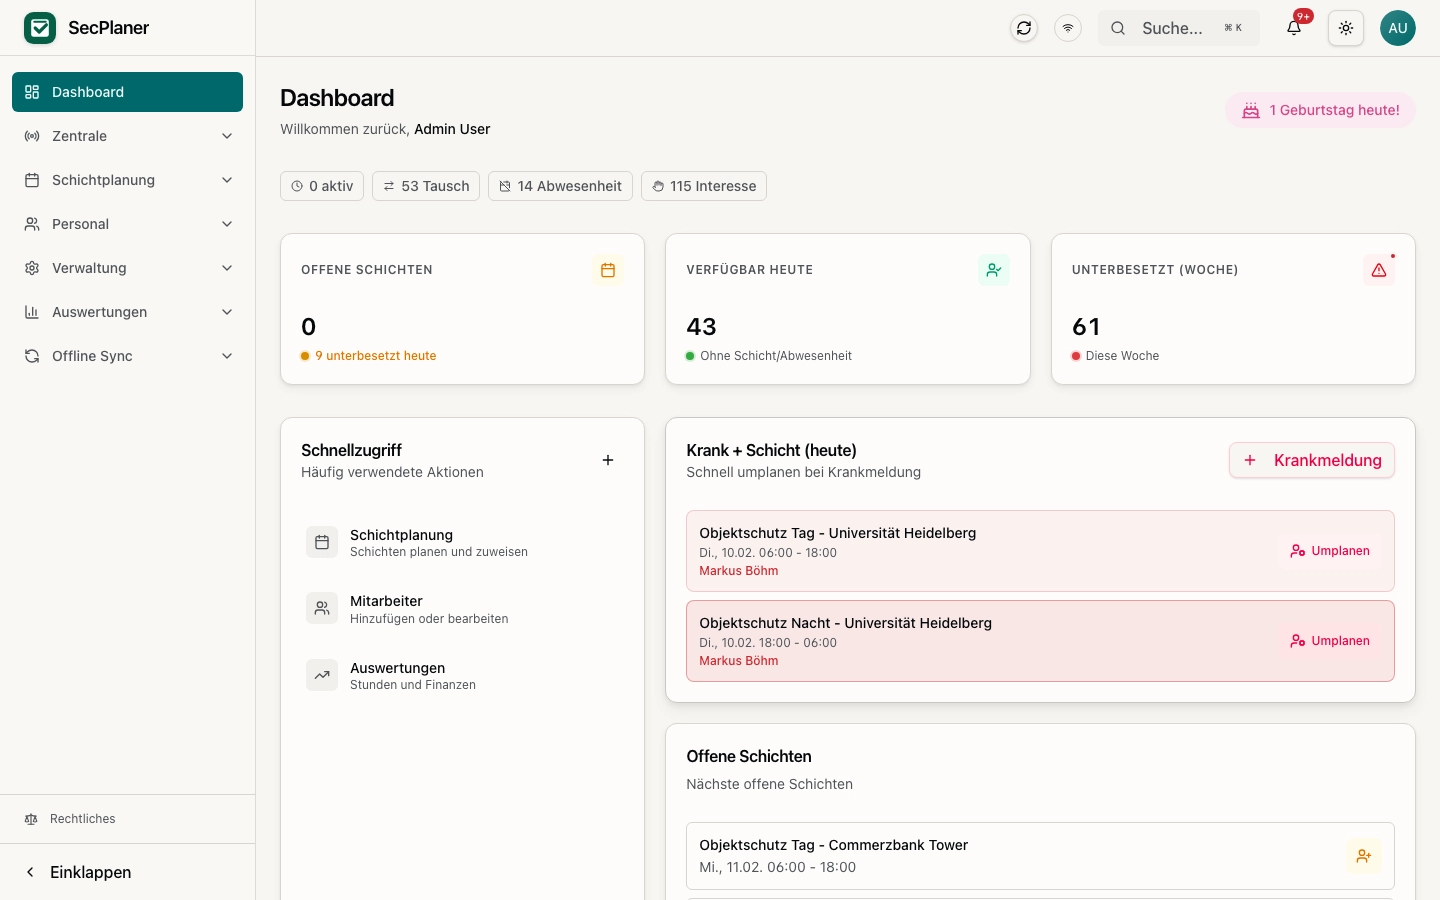Image resolution: width=1440 pixels, height=900 pixels.
Task: Umplanen the Objektschutz Nacht shift
Action: click(x=1330, y=641)
